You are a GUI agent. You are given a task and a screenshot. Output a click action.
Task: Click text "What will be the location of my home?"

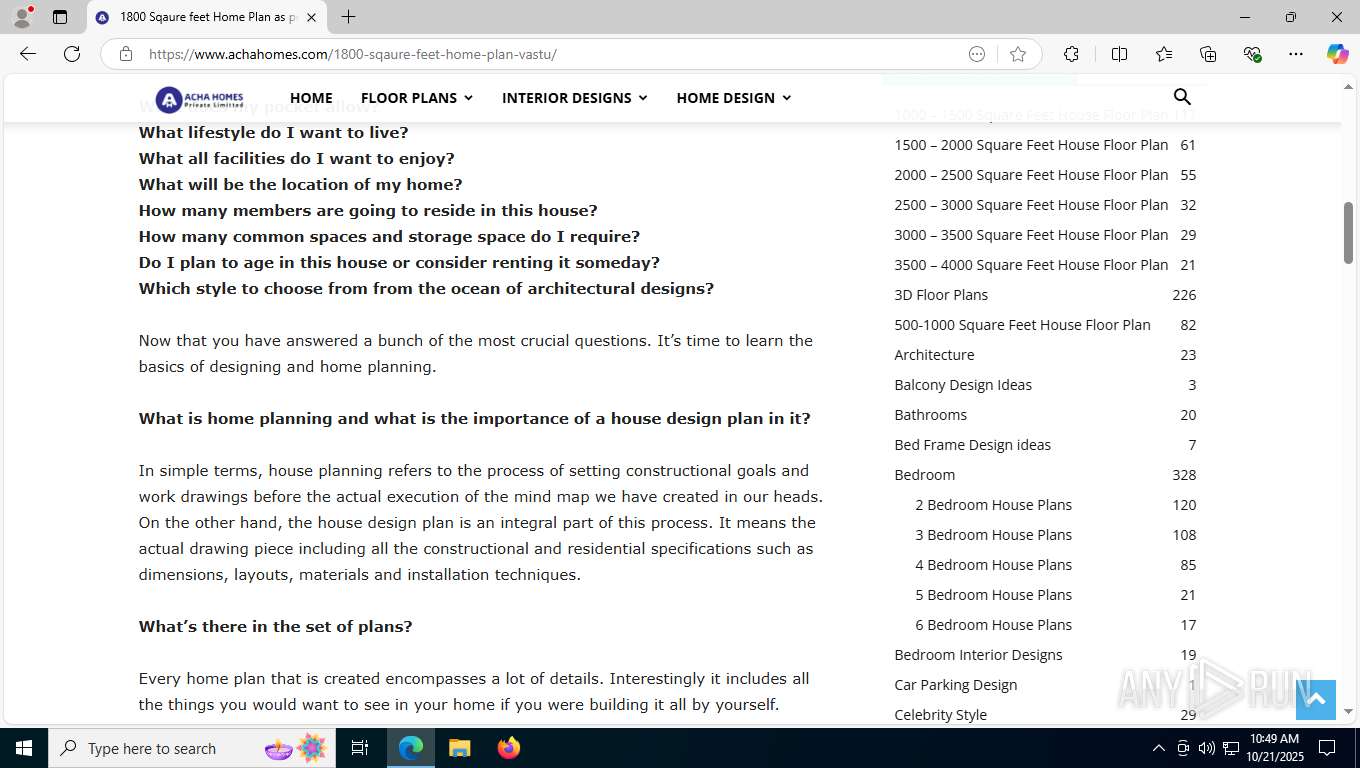300,185
